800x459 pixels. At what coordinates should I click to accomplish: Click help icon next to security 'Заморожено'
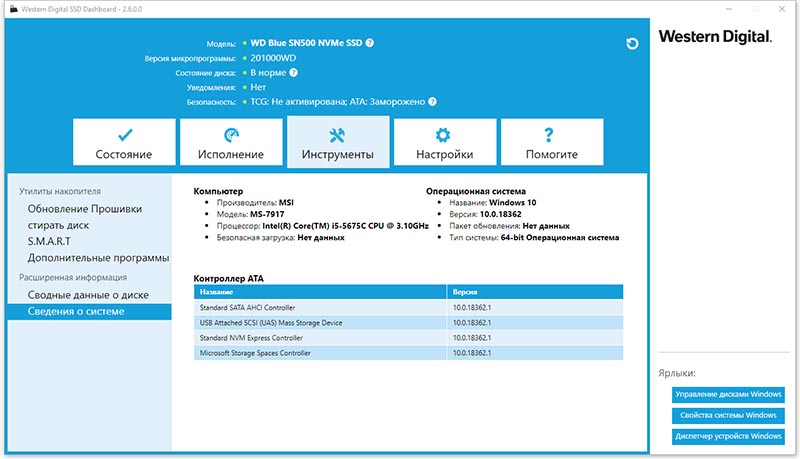tap(432, 101)
